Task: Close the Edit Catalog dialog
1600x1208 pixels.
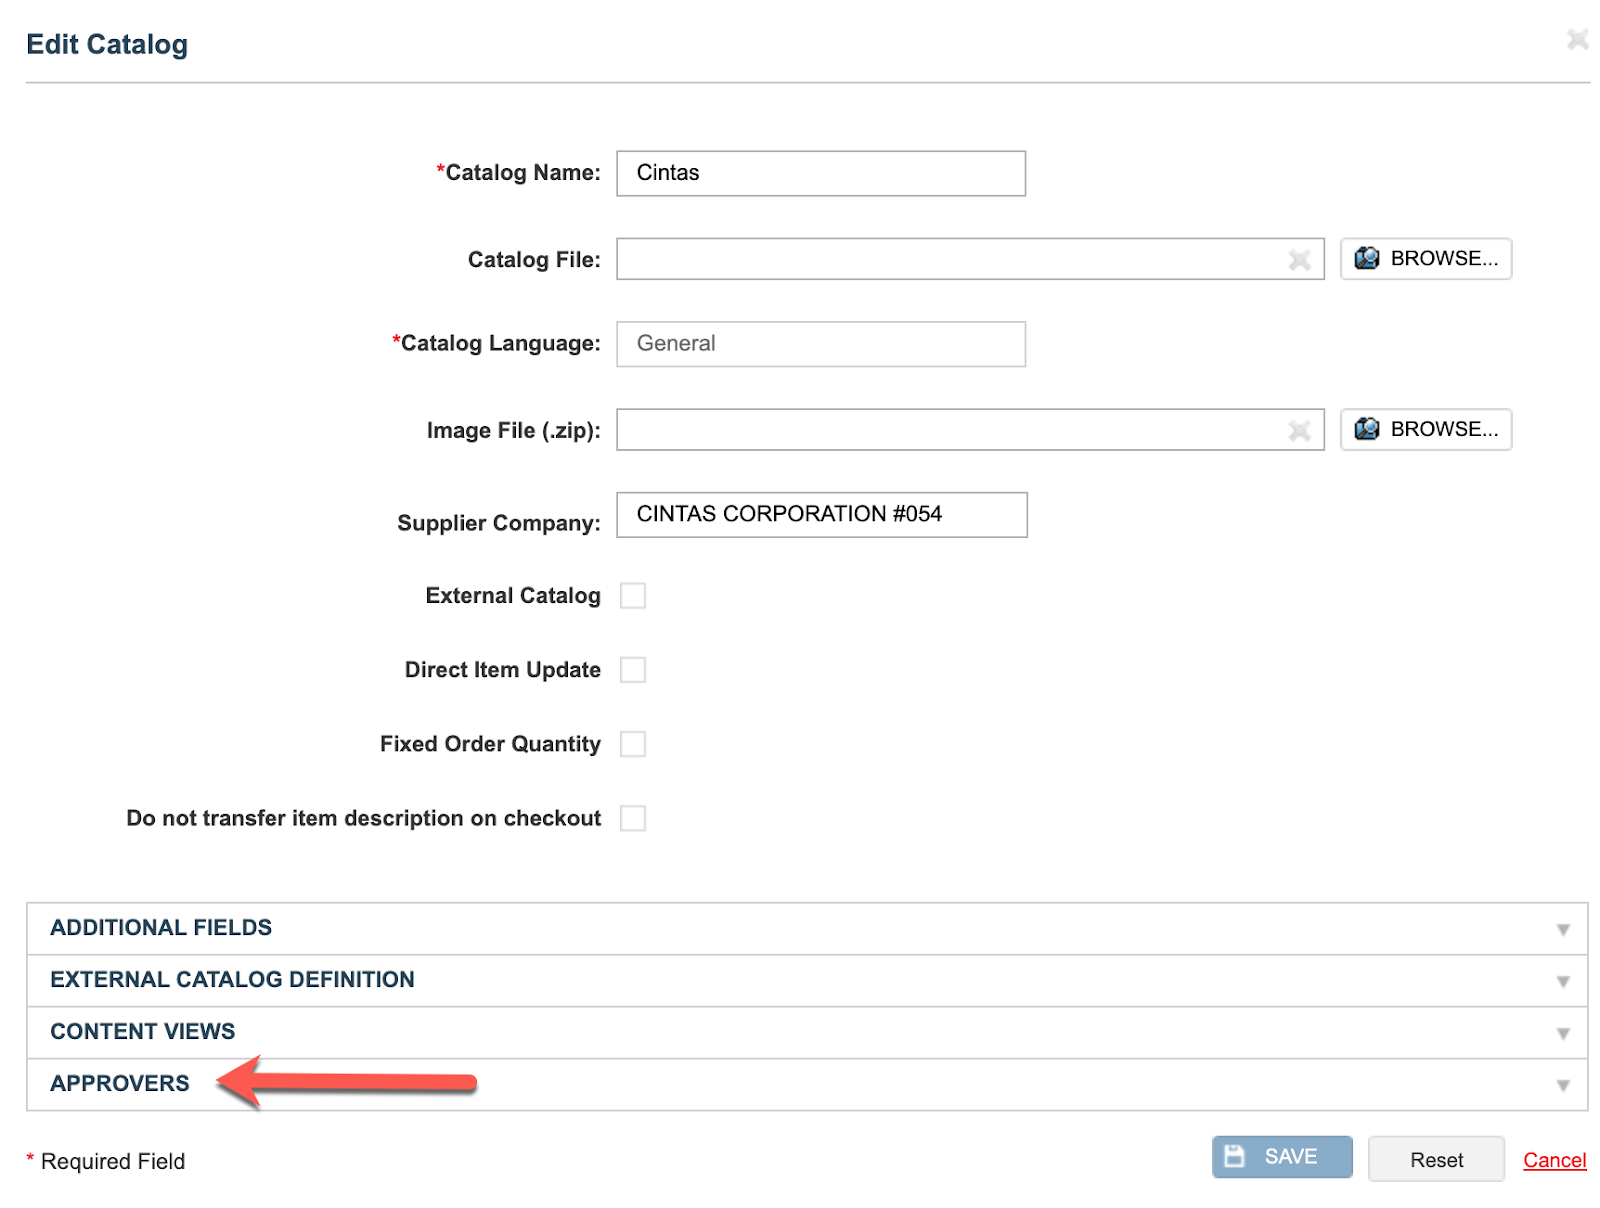Action: [1577, 40]
